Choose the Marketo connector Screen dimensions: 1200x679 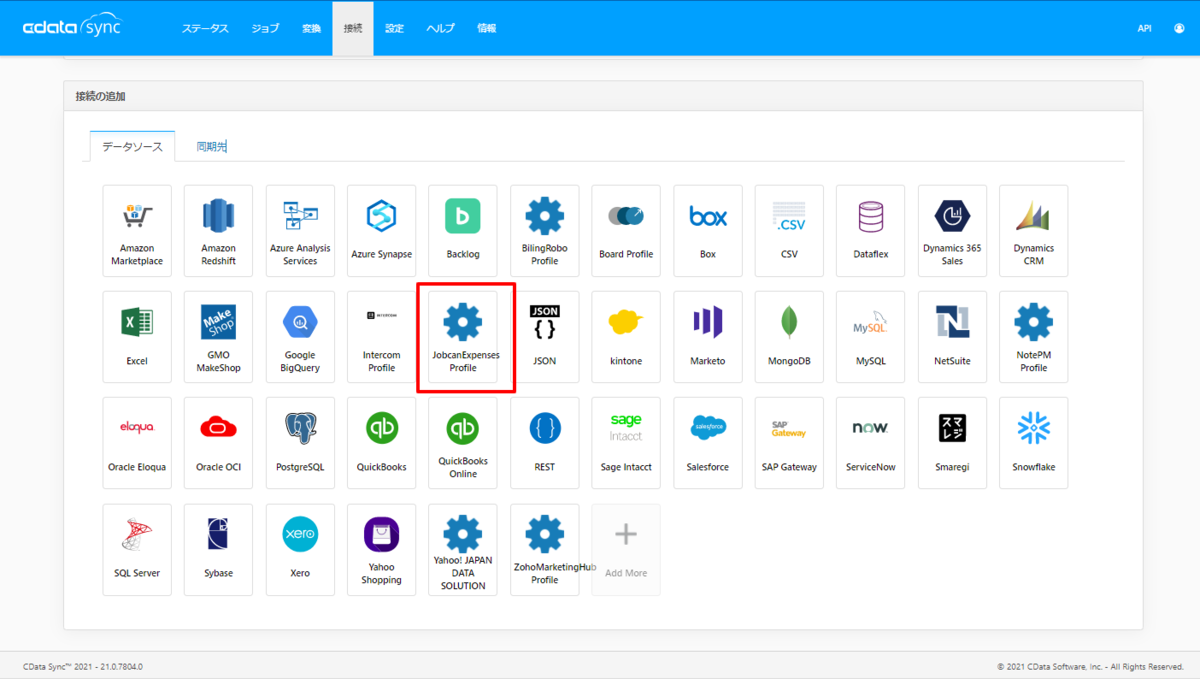pyautogui.click(x=708, y=337)
